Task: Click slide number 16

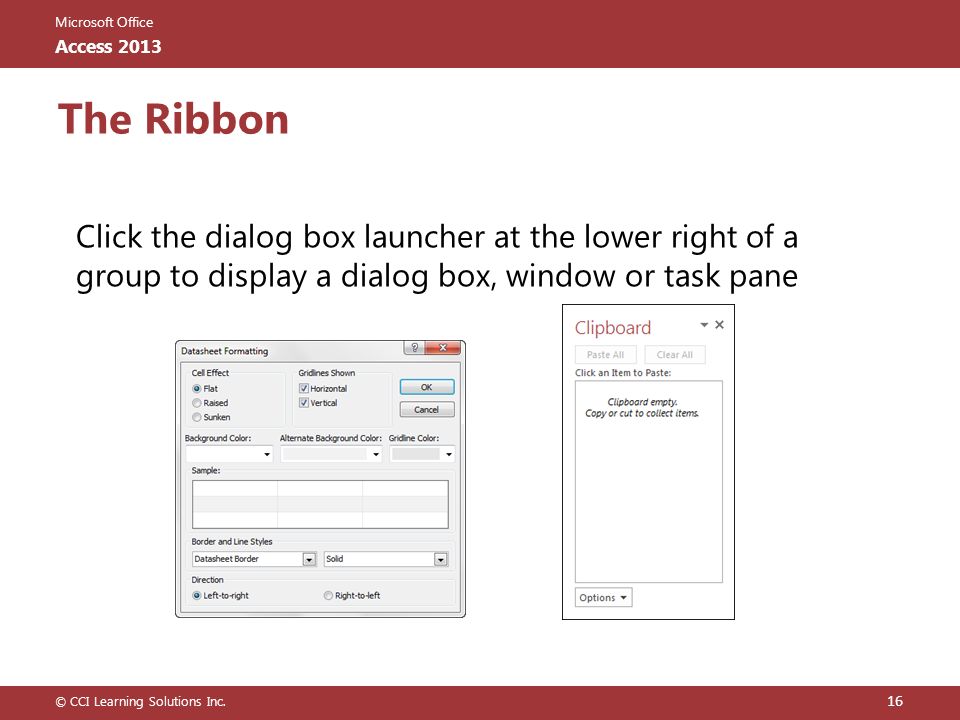Action: [x=895, y=701]
